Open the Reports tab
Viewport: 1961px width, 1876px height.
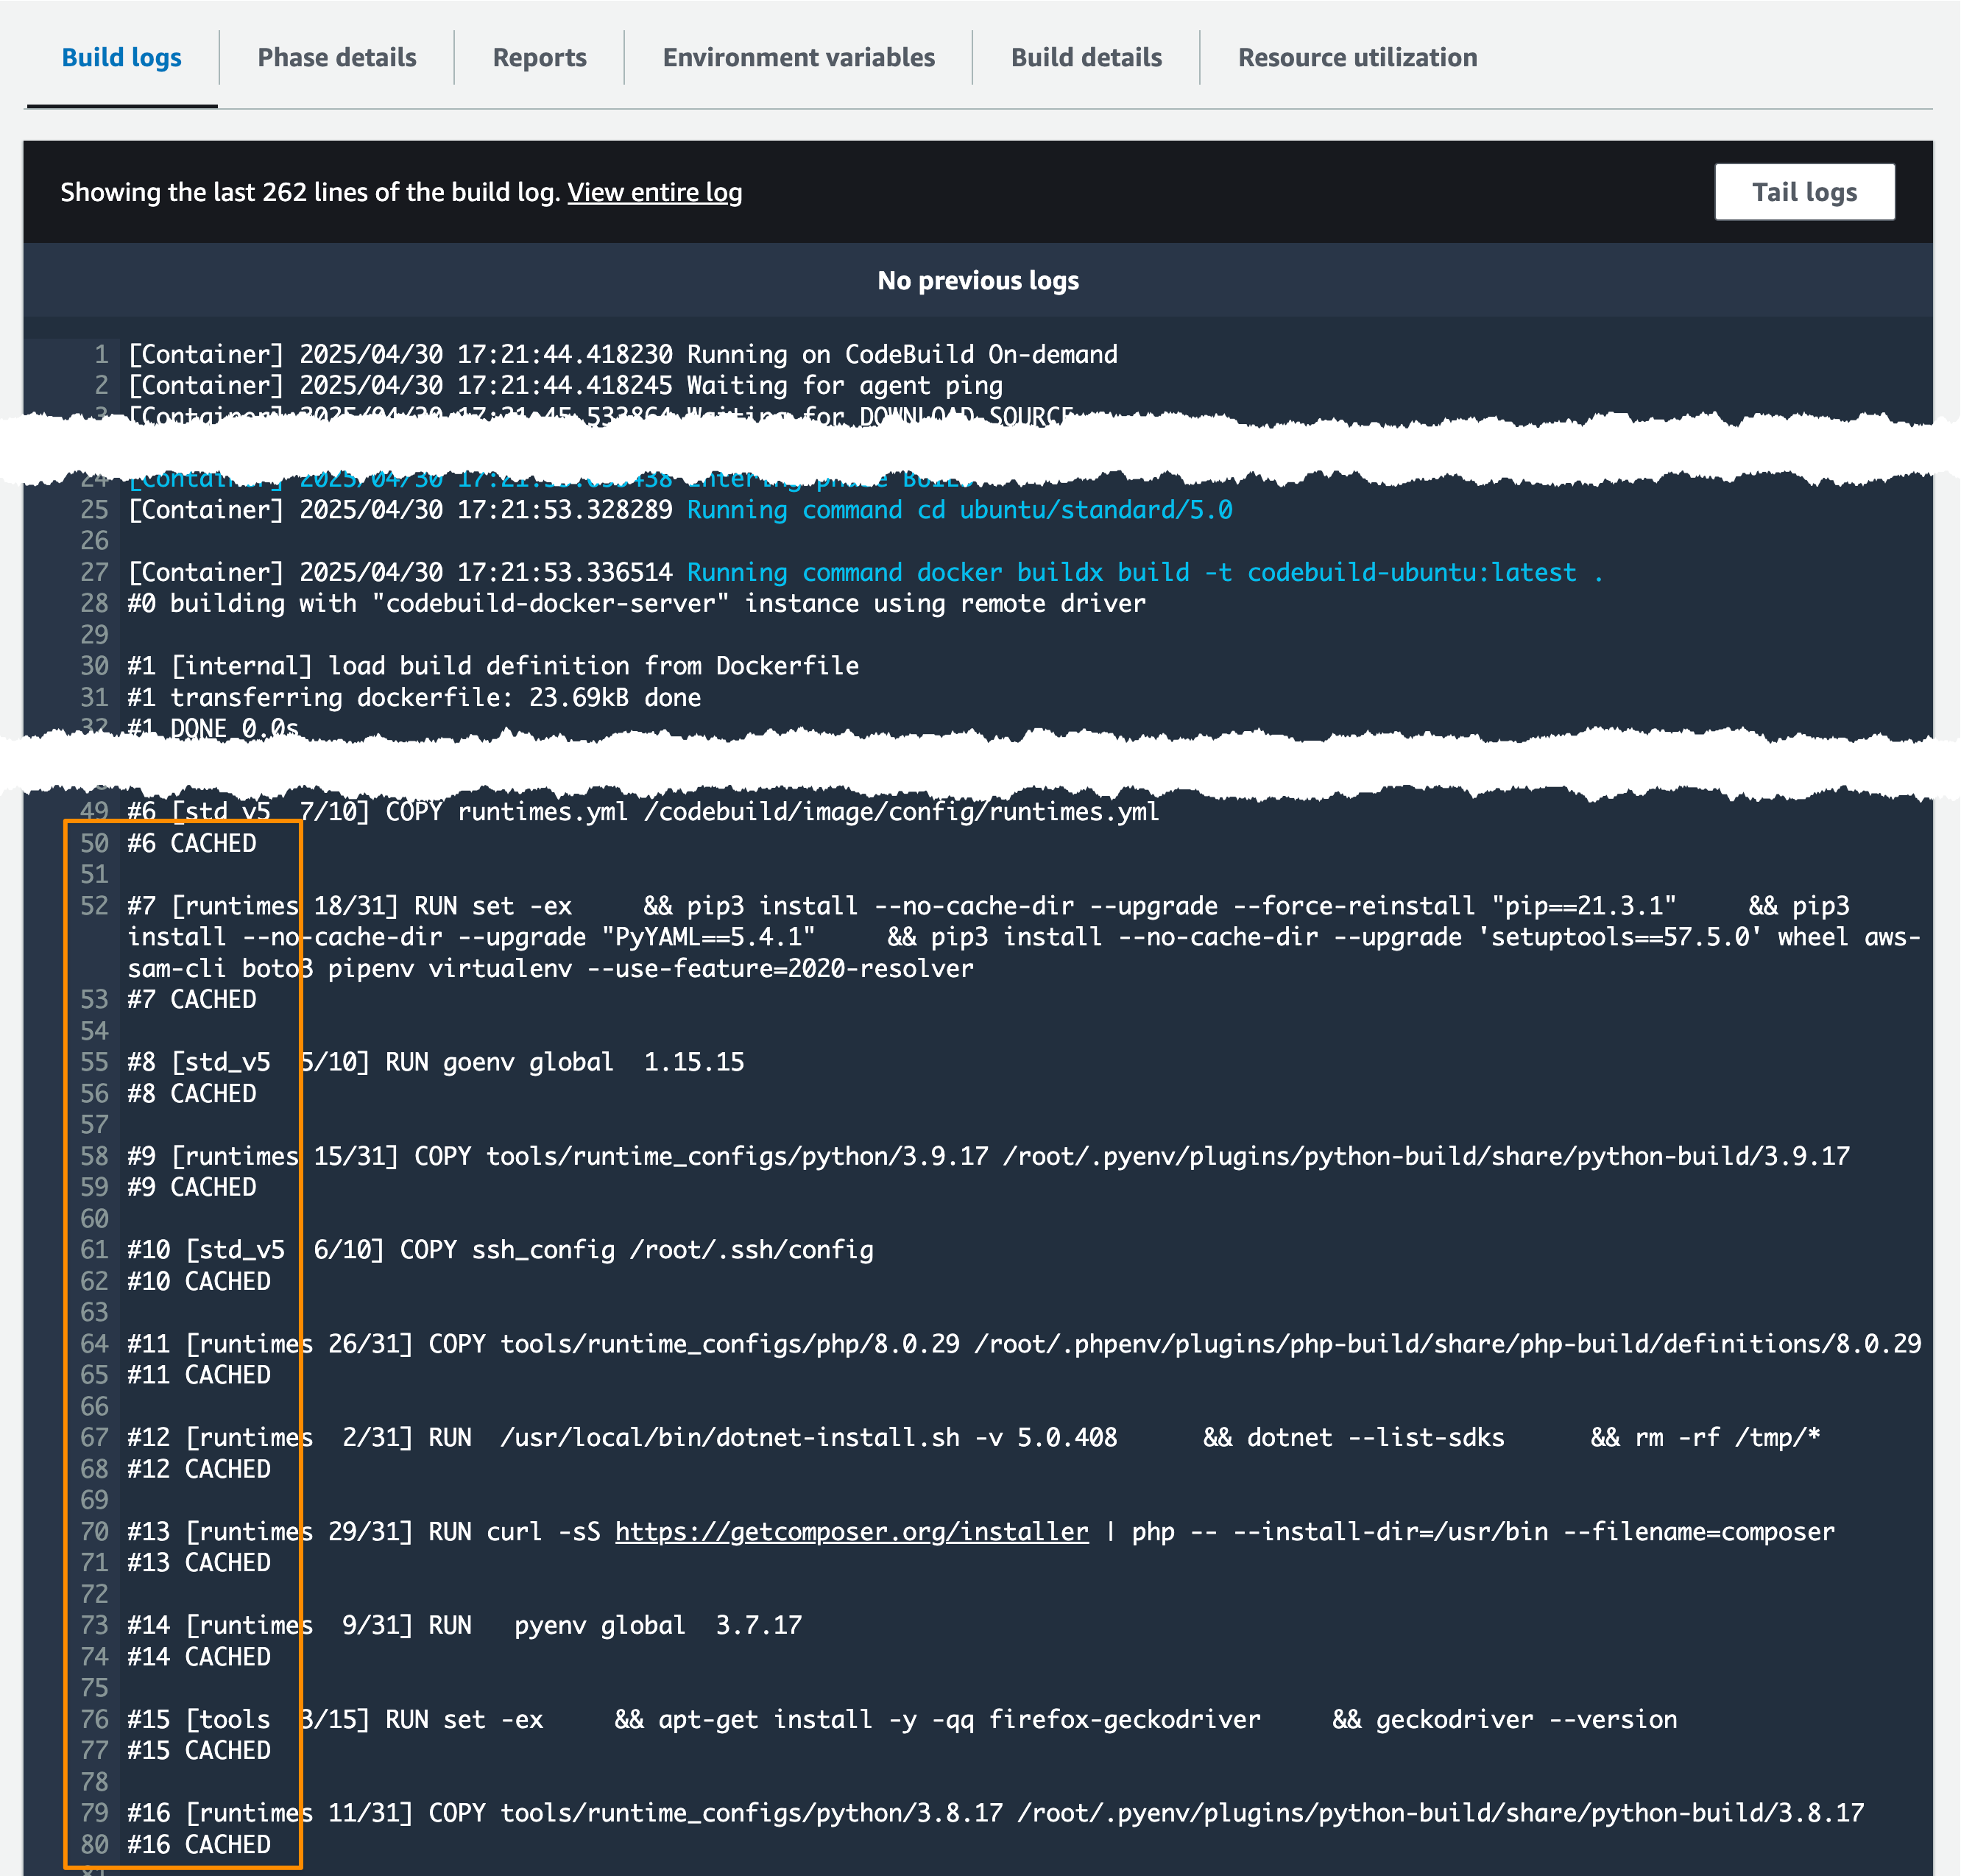tap(539, 58)
